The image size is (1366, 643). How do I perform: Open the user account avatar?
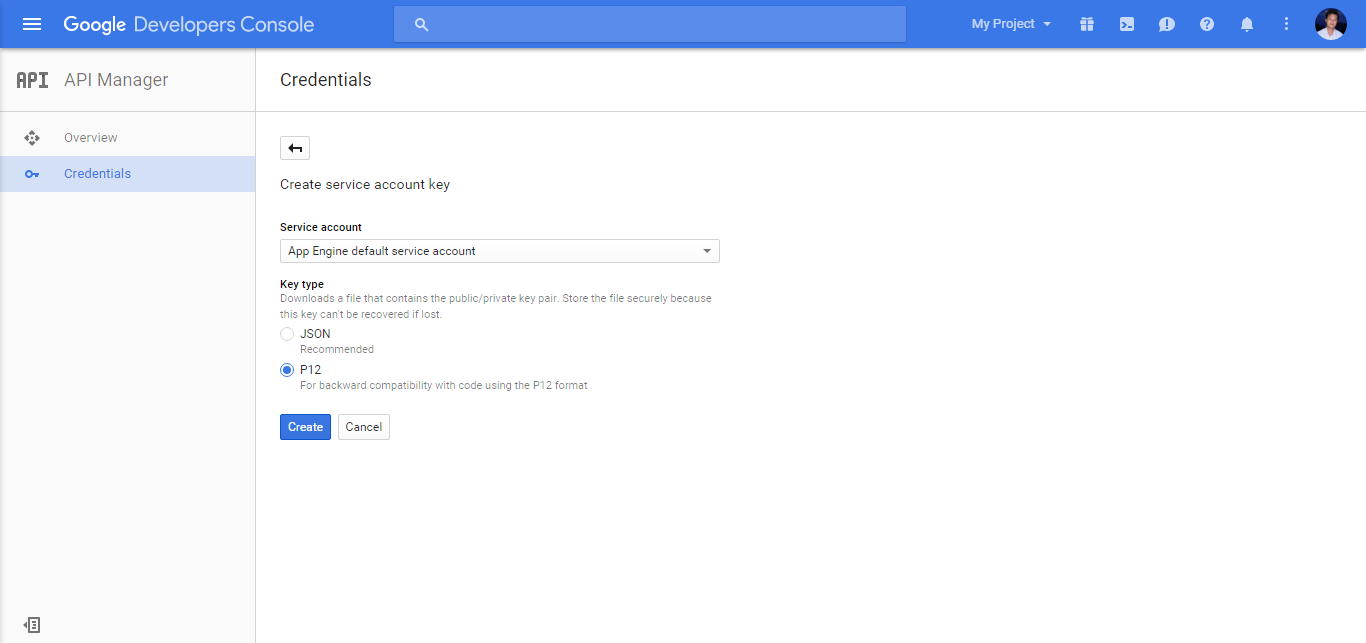1331,24
